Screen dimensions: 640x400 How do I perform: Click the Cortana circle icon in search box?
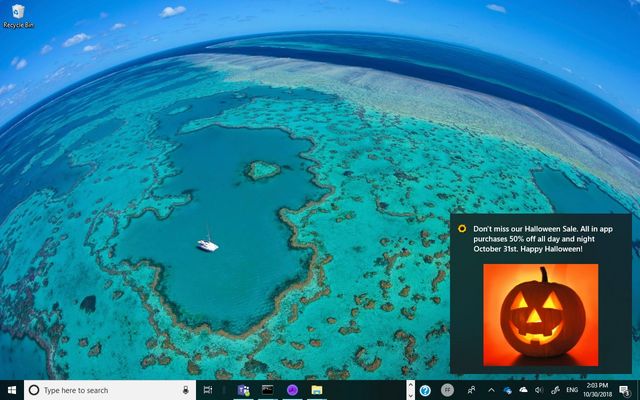point(34,390)
